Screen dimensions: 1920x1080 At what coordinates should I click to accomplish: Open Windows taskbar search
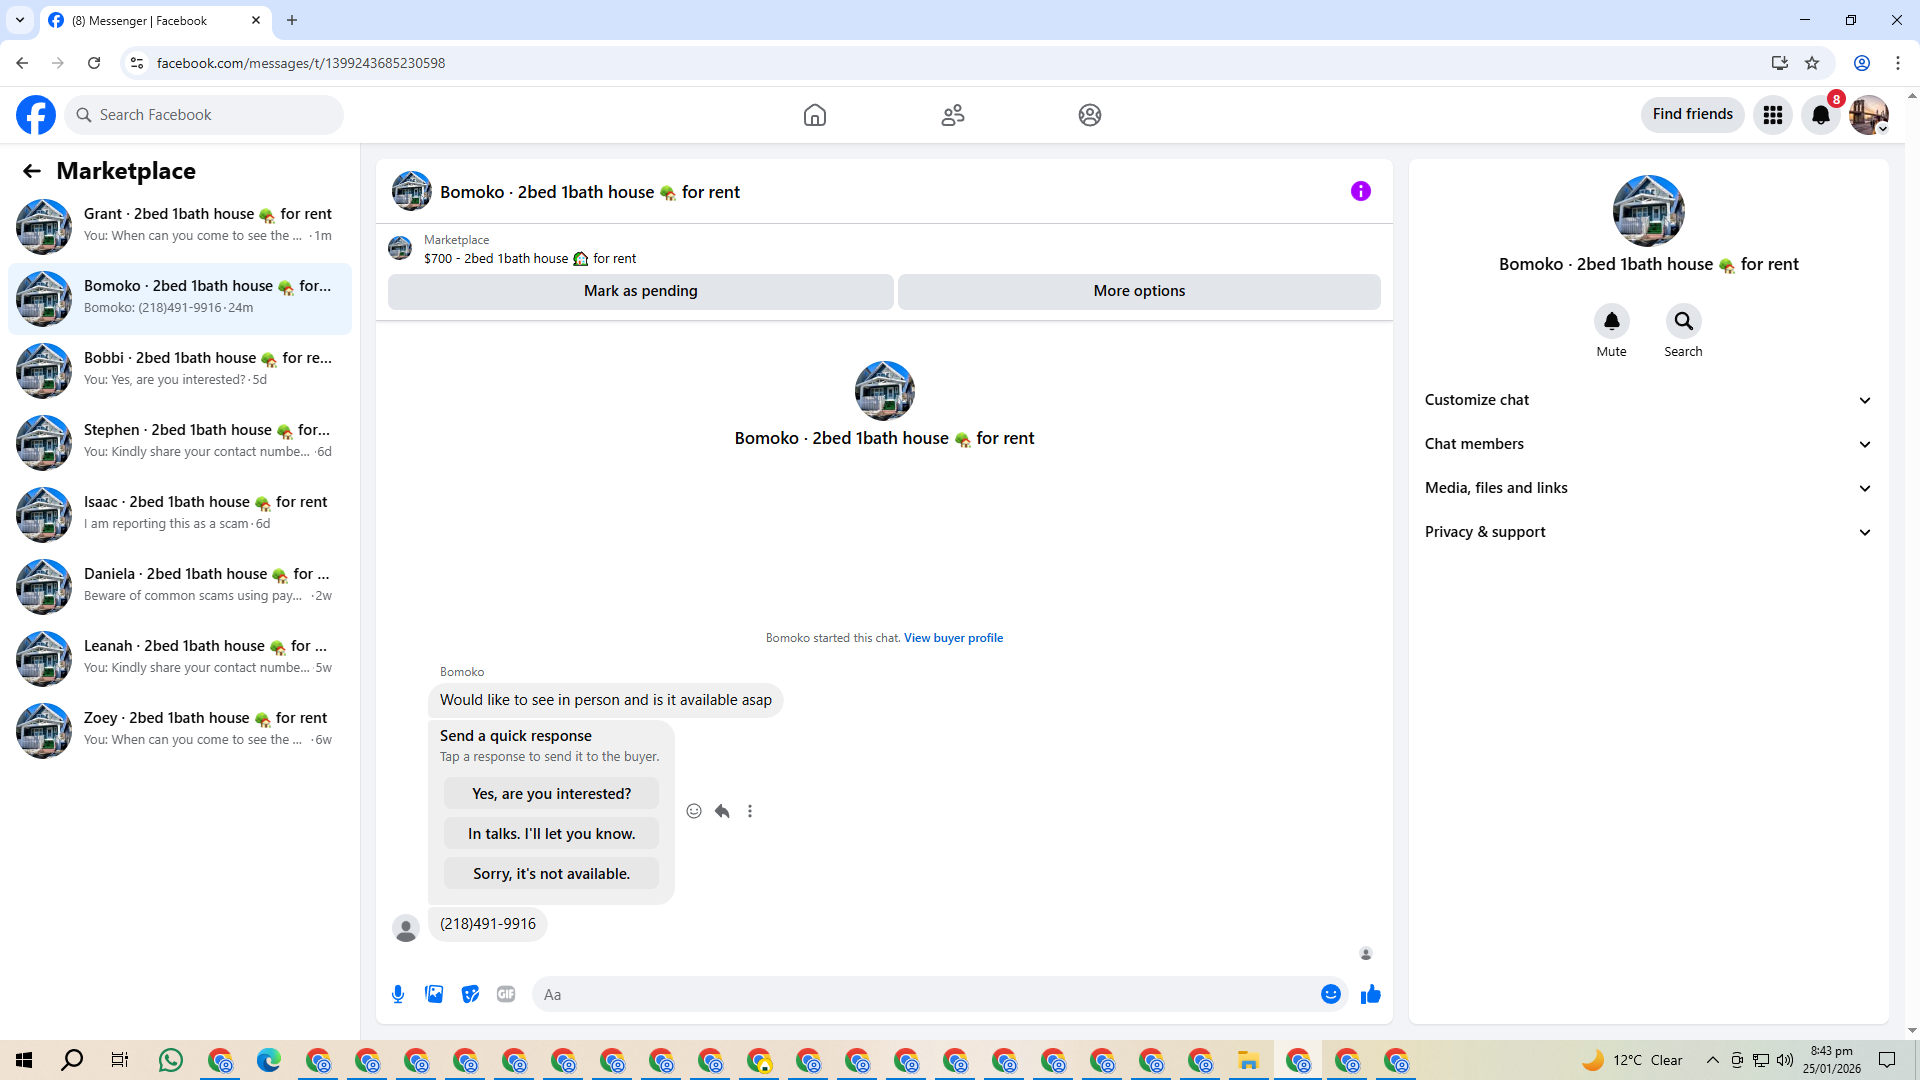(72, 1060)
